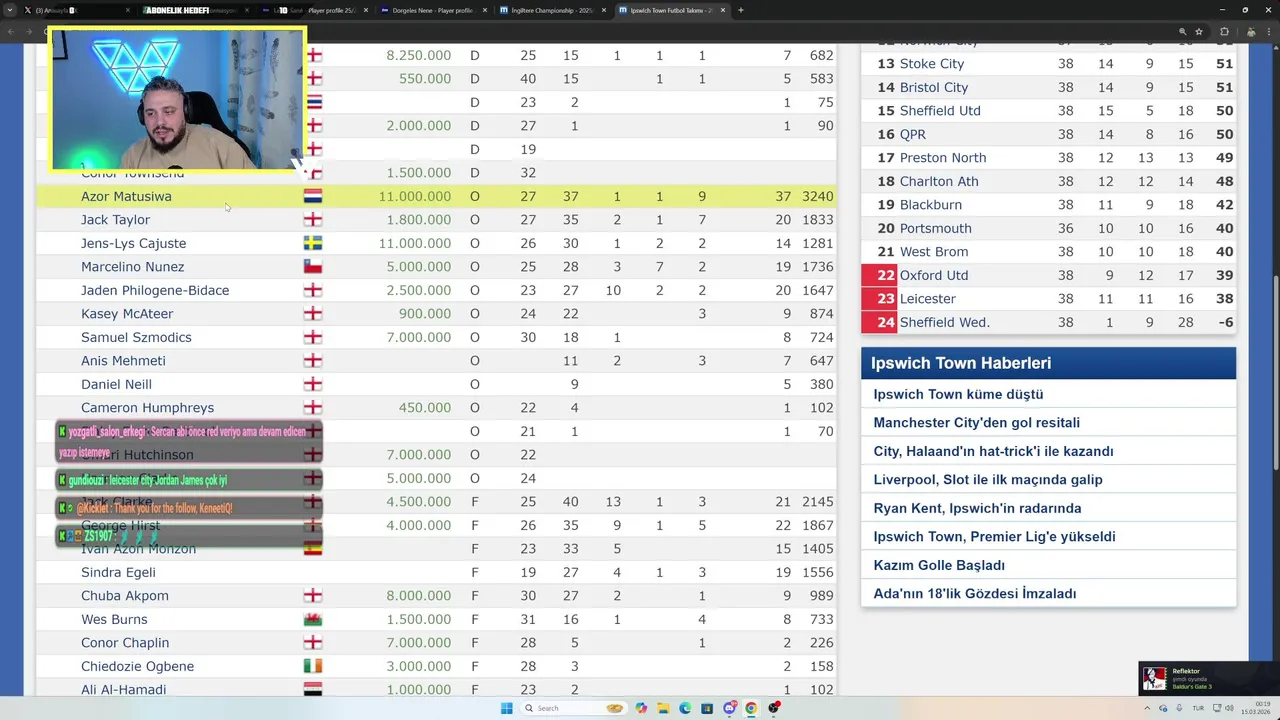Click player Marcelino Nunez
The height and width of the screenshot is (720, 1280).
click(x=132, y=267)
